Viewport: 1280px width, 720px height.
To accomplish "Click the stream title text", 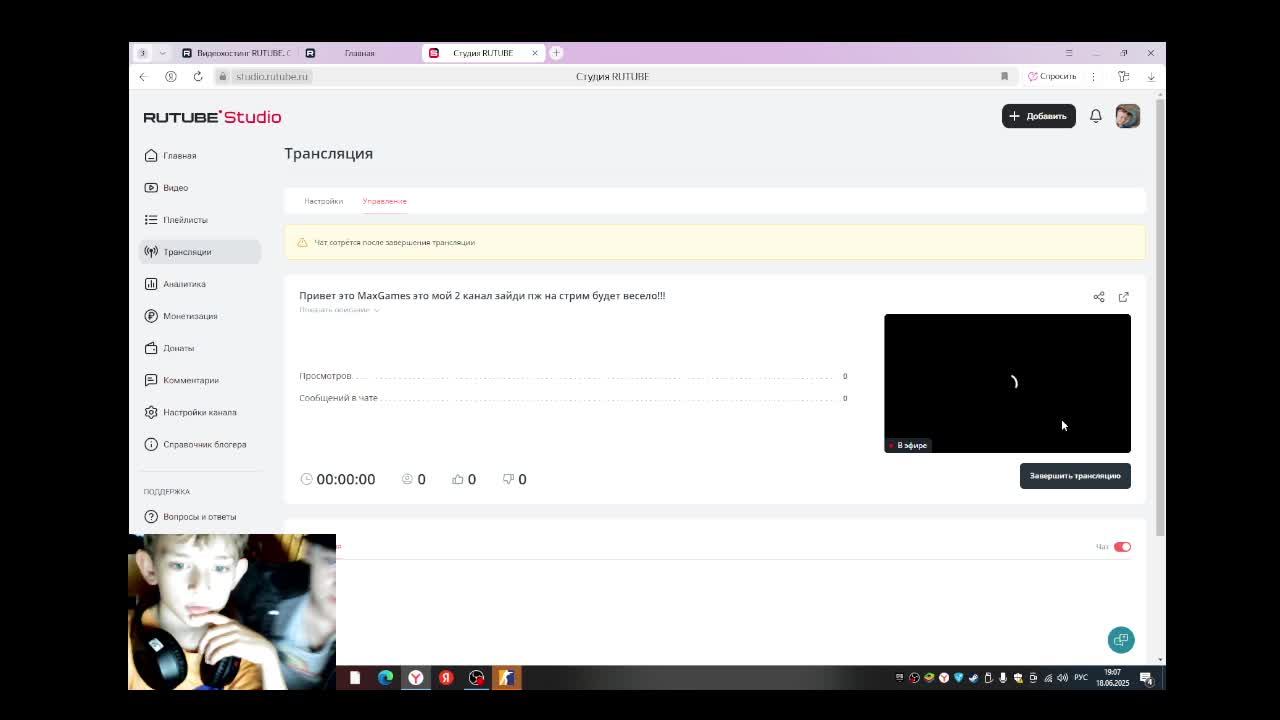I will click(x=482, y=296).
